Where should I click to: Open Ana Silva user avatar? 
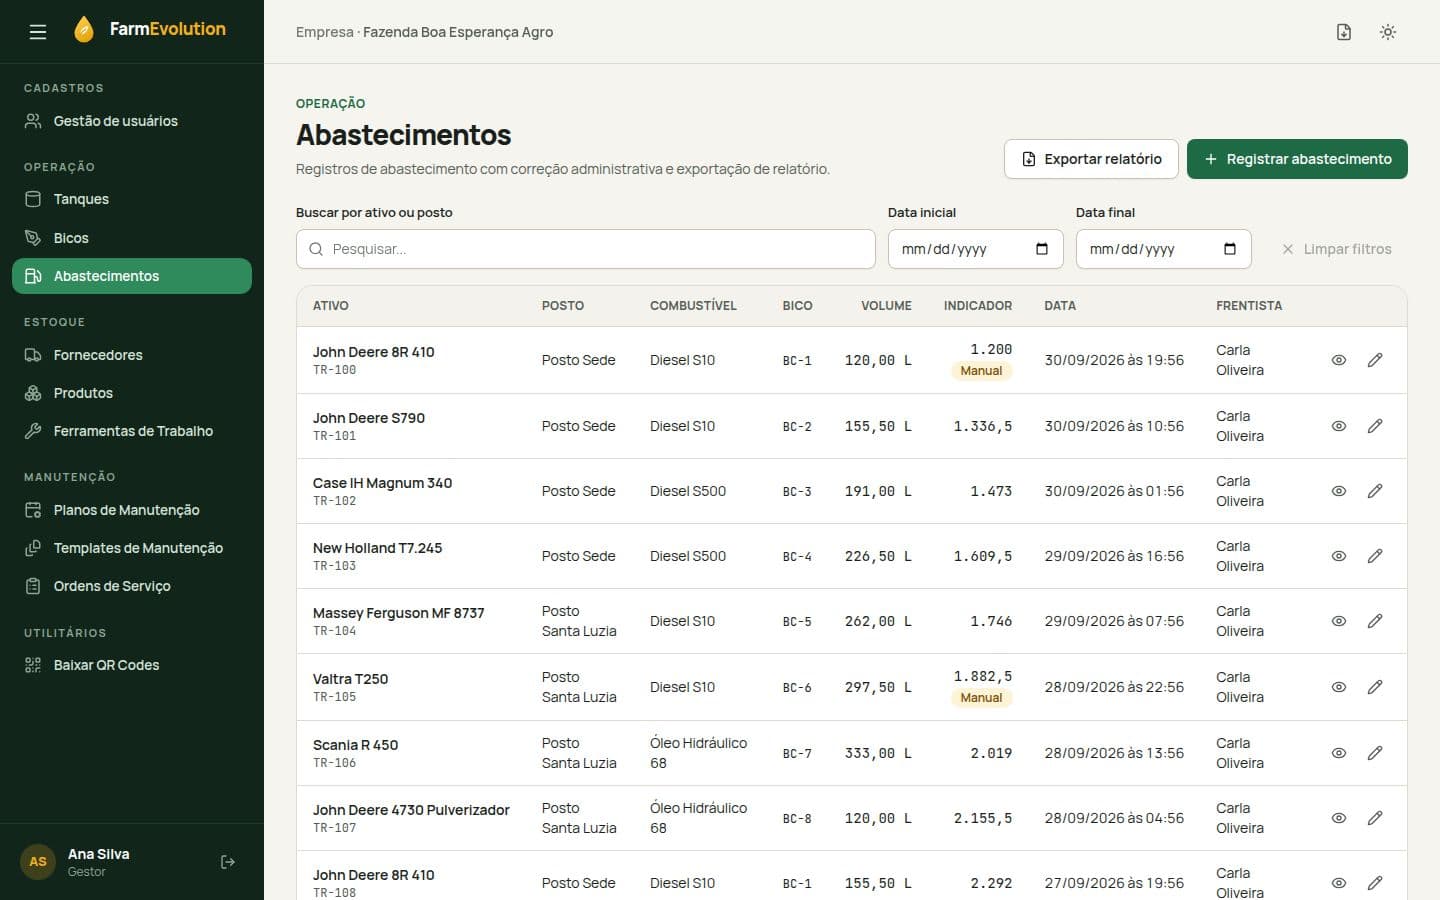click(38, 862)
